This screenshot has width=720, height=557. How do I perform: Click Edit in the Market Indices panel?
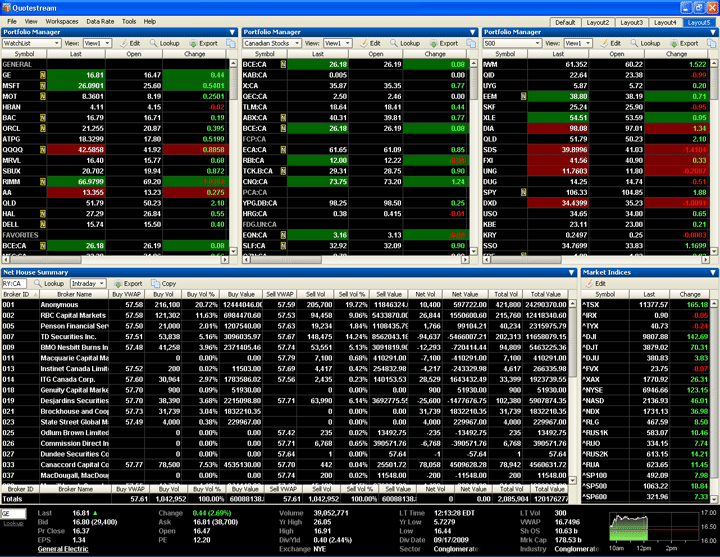pos(596,284)
